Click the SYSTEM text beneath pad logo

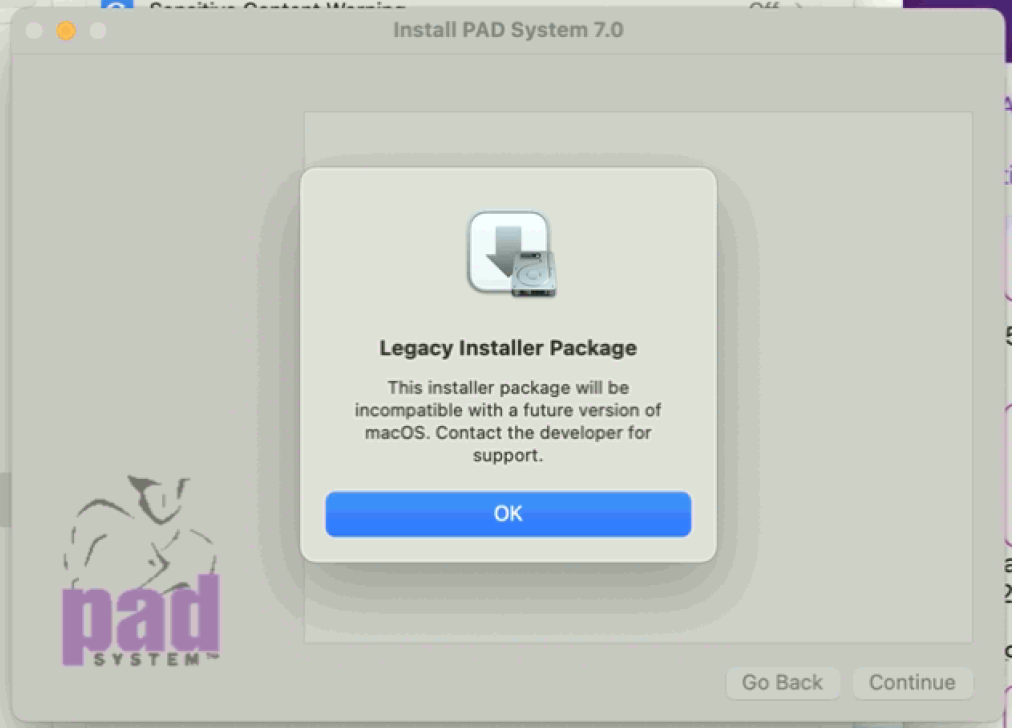pyautogui.click(x=147, y=659)
